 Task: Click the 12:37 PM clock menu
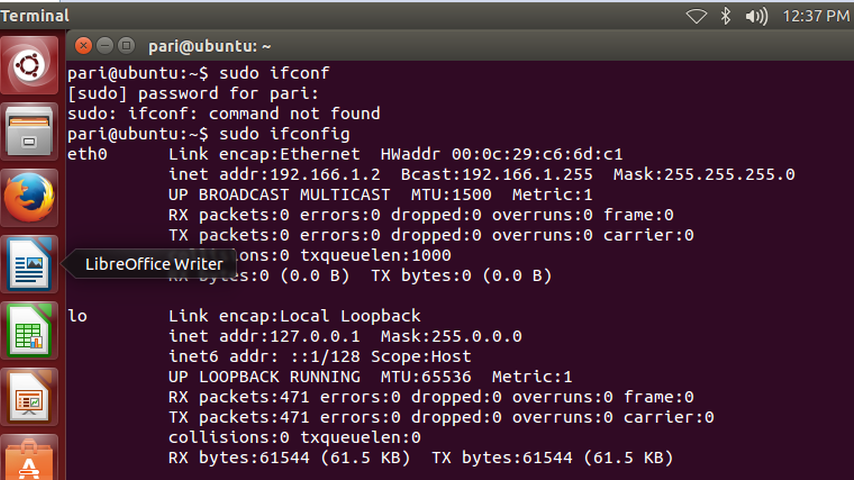[x=809, y=16]
